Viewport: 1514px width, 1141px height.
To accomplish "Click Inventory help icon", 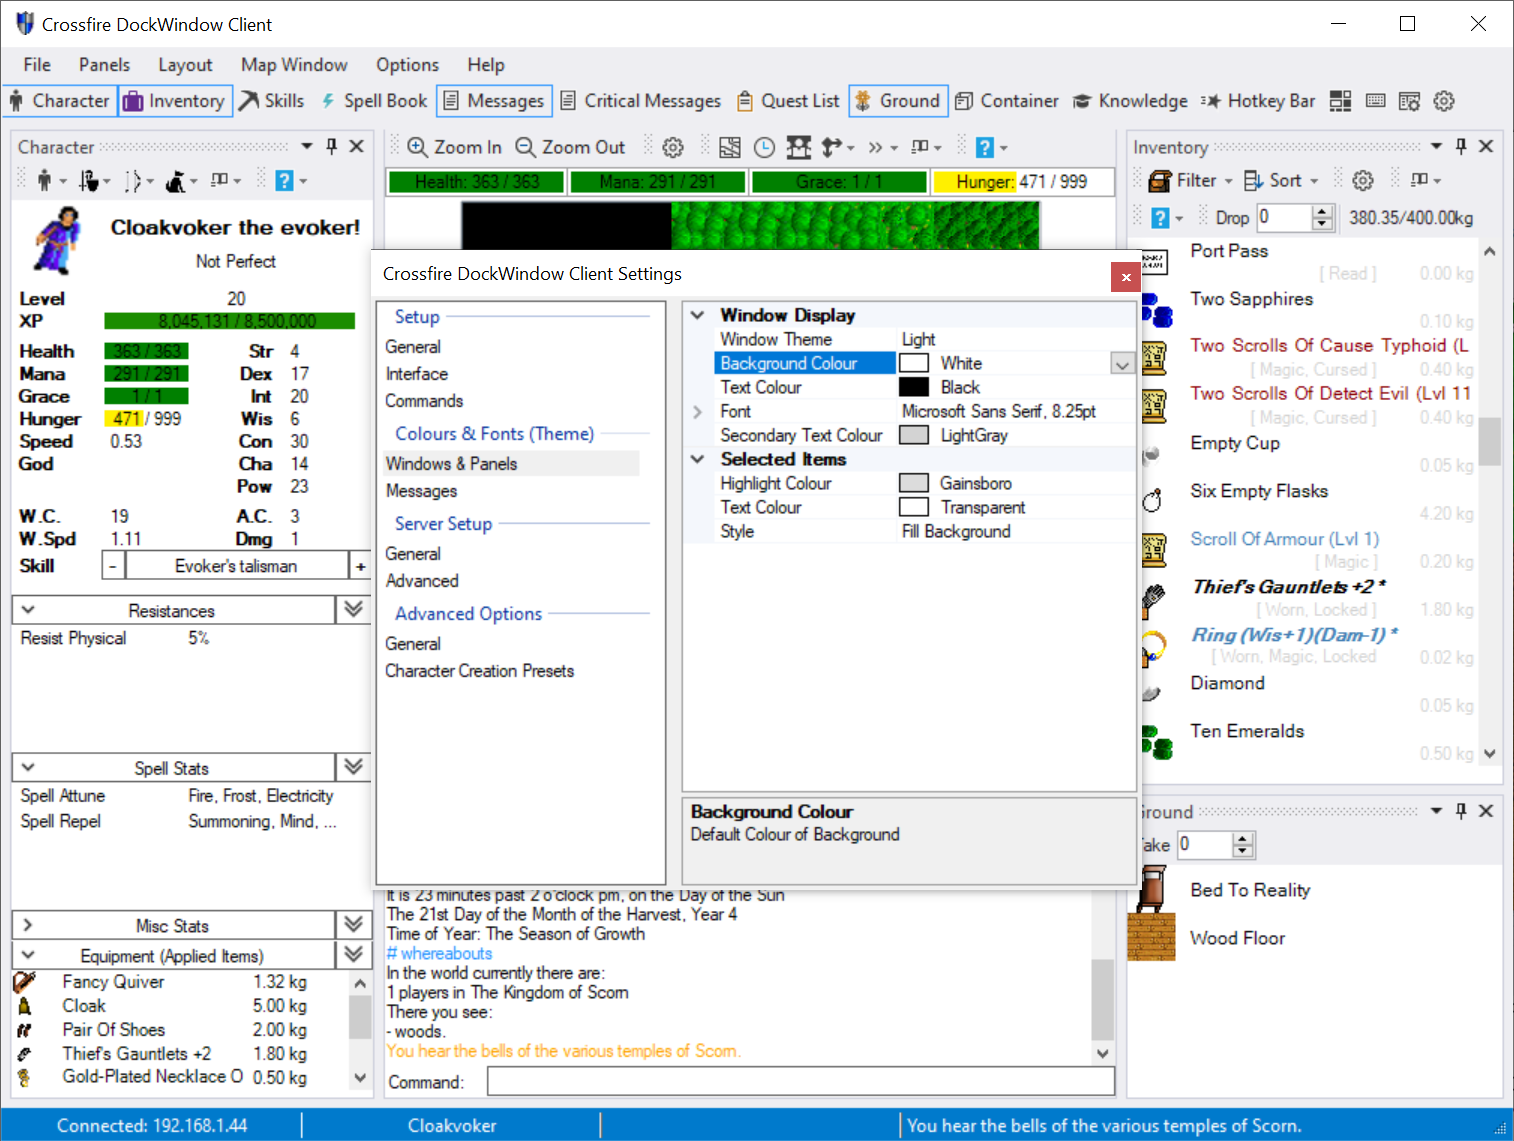I will point(1160,217).
